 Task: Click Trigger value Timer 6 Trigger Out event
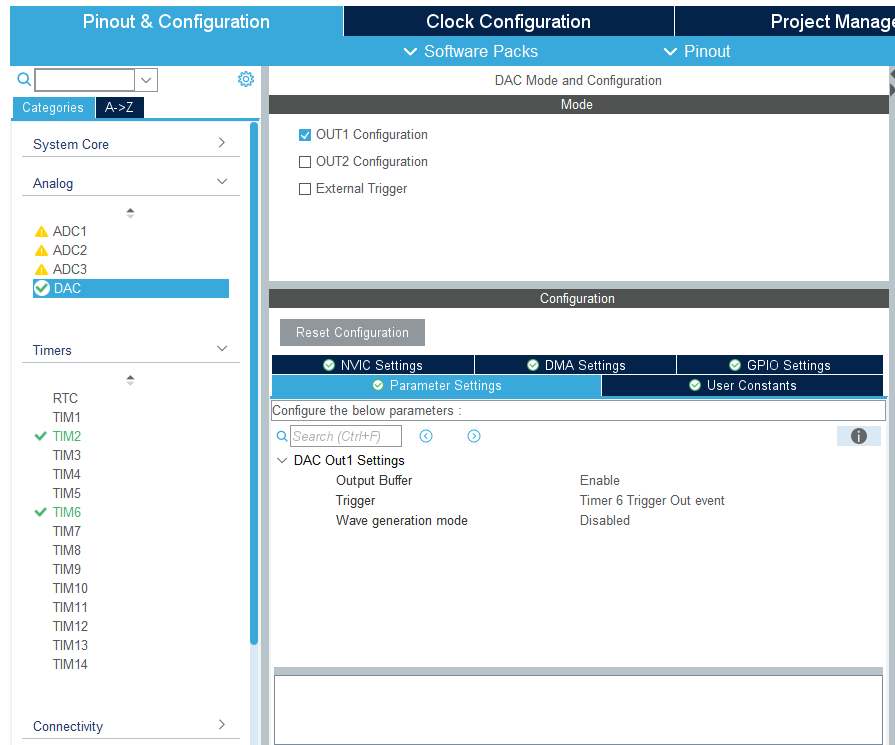(x=652, y=501)
